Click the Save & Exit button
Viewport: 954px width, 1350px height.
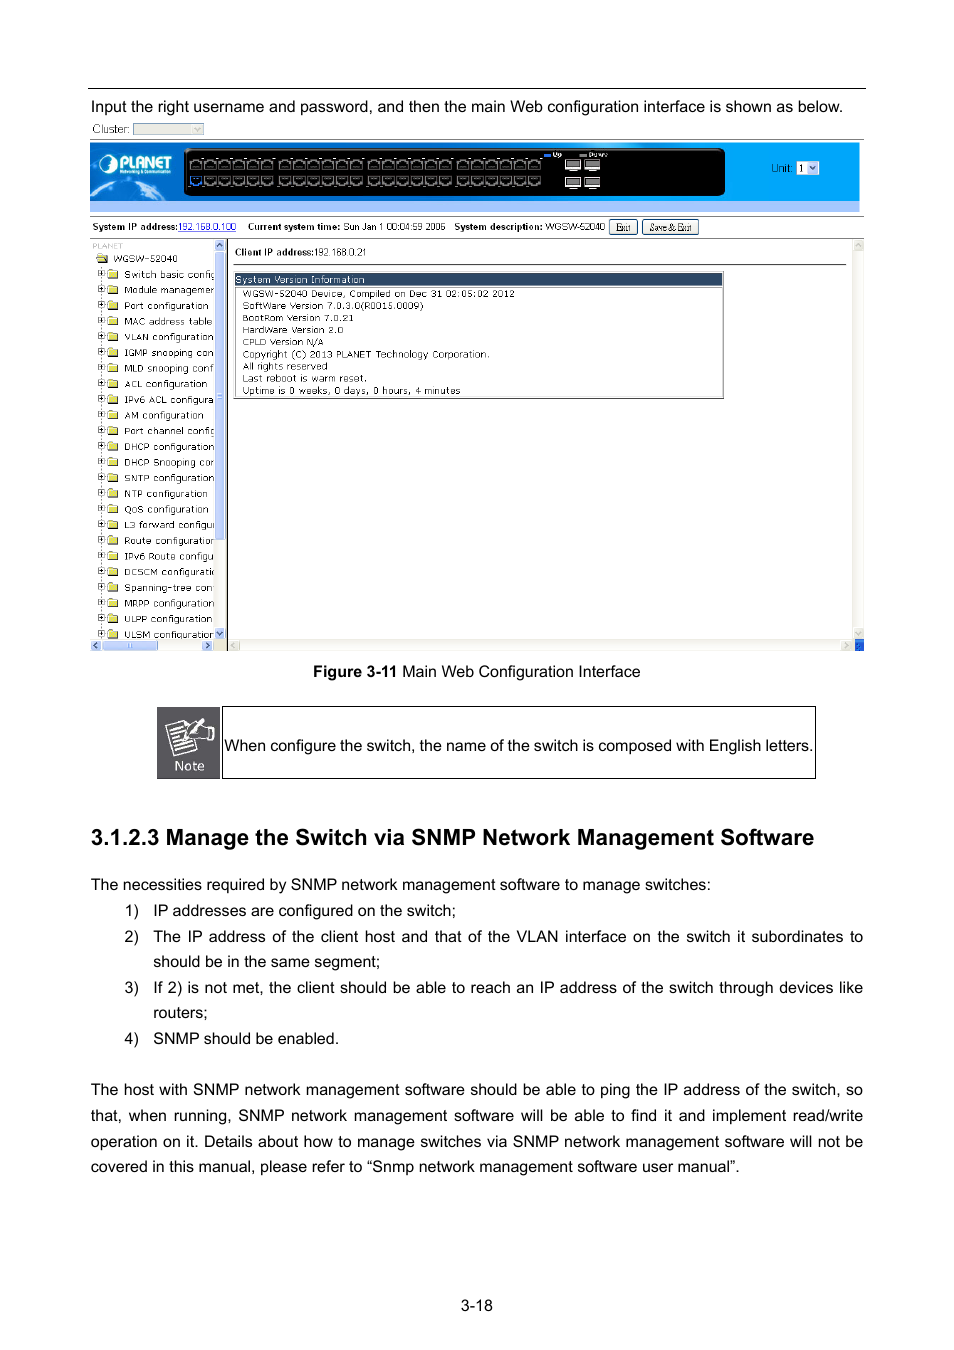click(670, 227)
